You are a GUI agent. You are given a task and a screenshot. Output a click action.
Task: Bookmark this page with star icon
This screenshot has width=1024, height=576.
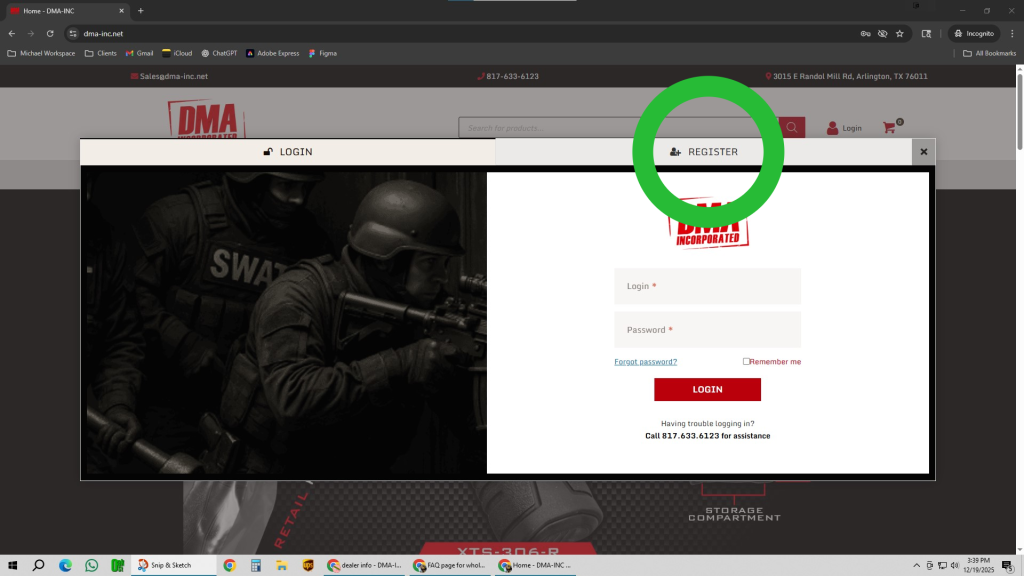coord(899,33)
